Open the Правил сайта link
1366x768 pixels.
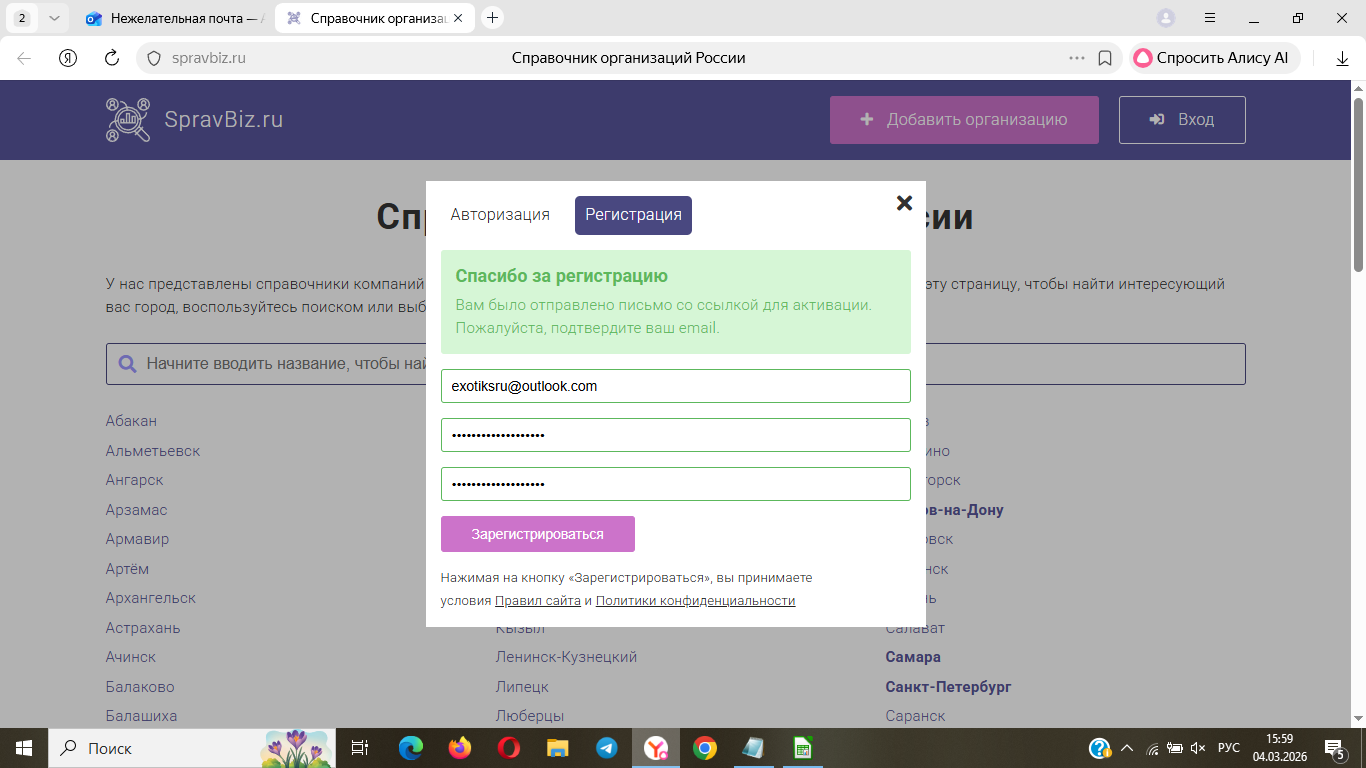click(538, 601)
